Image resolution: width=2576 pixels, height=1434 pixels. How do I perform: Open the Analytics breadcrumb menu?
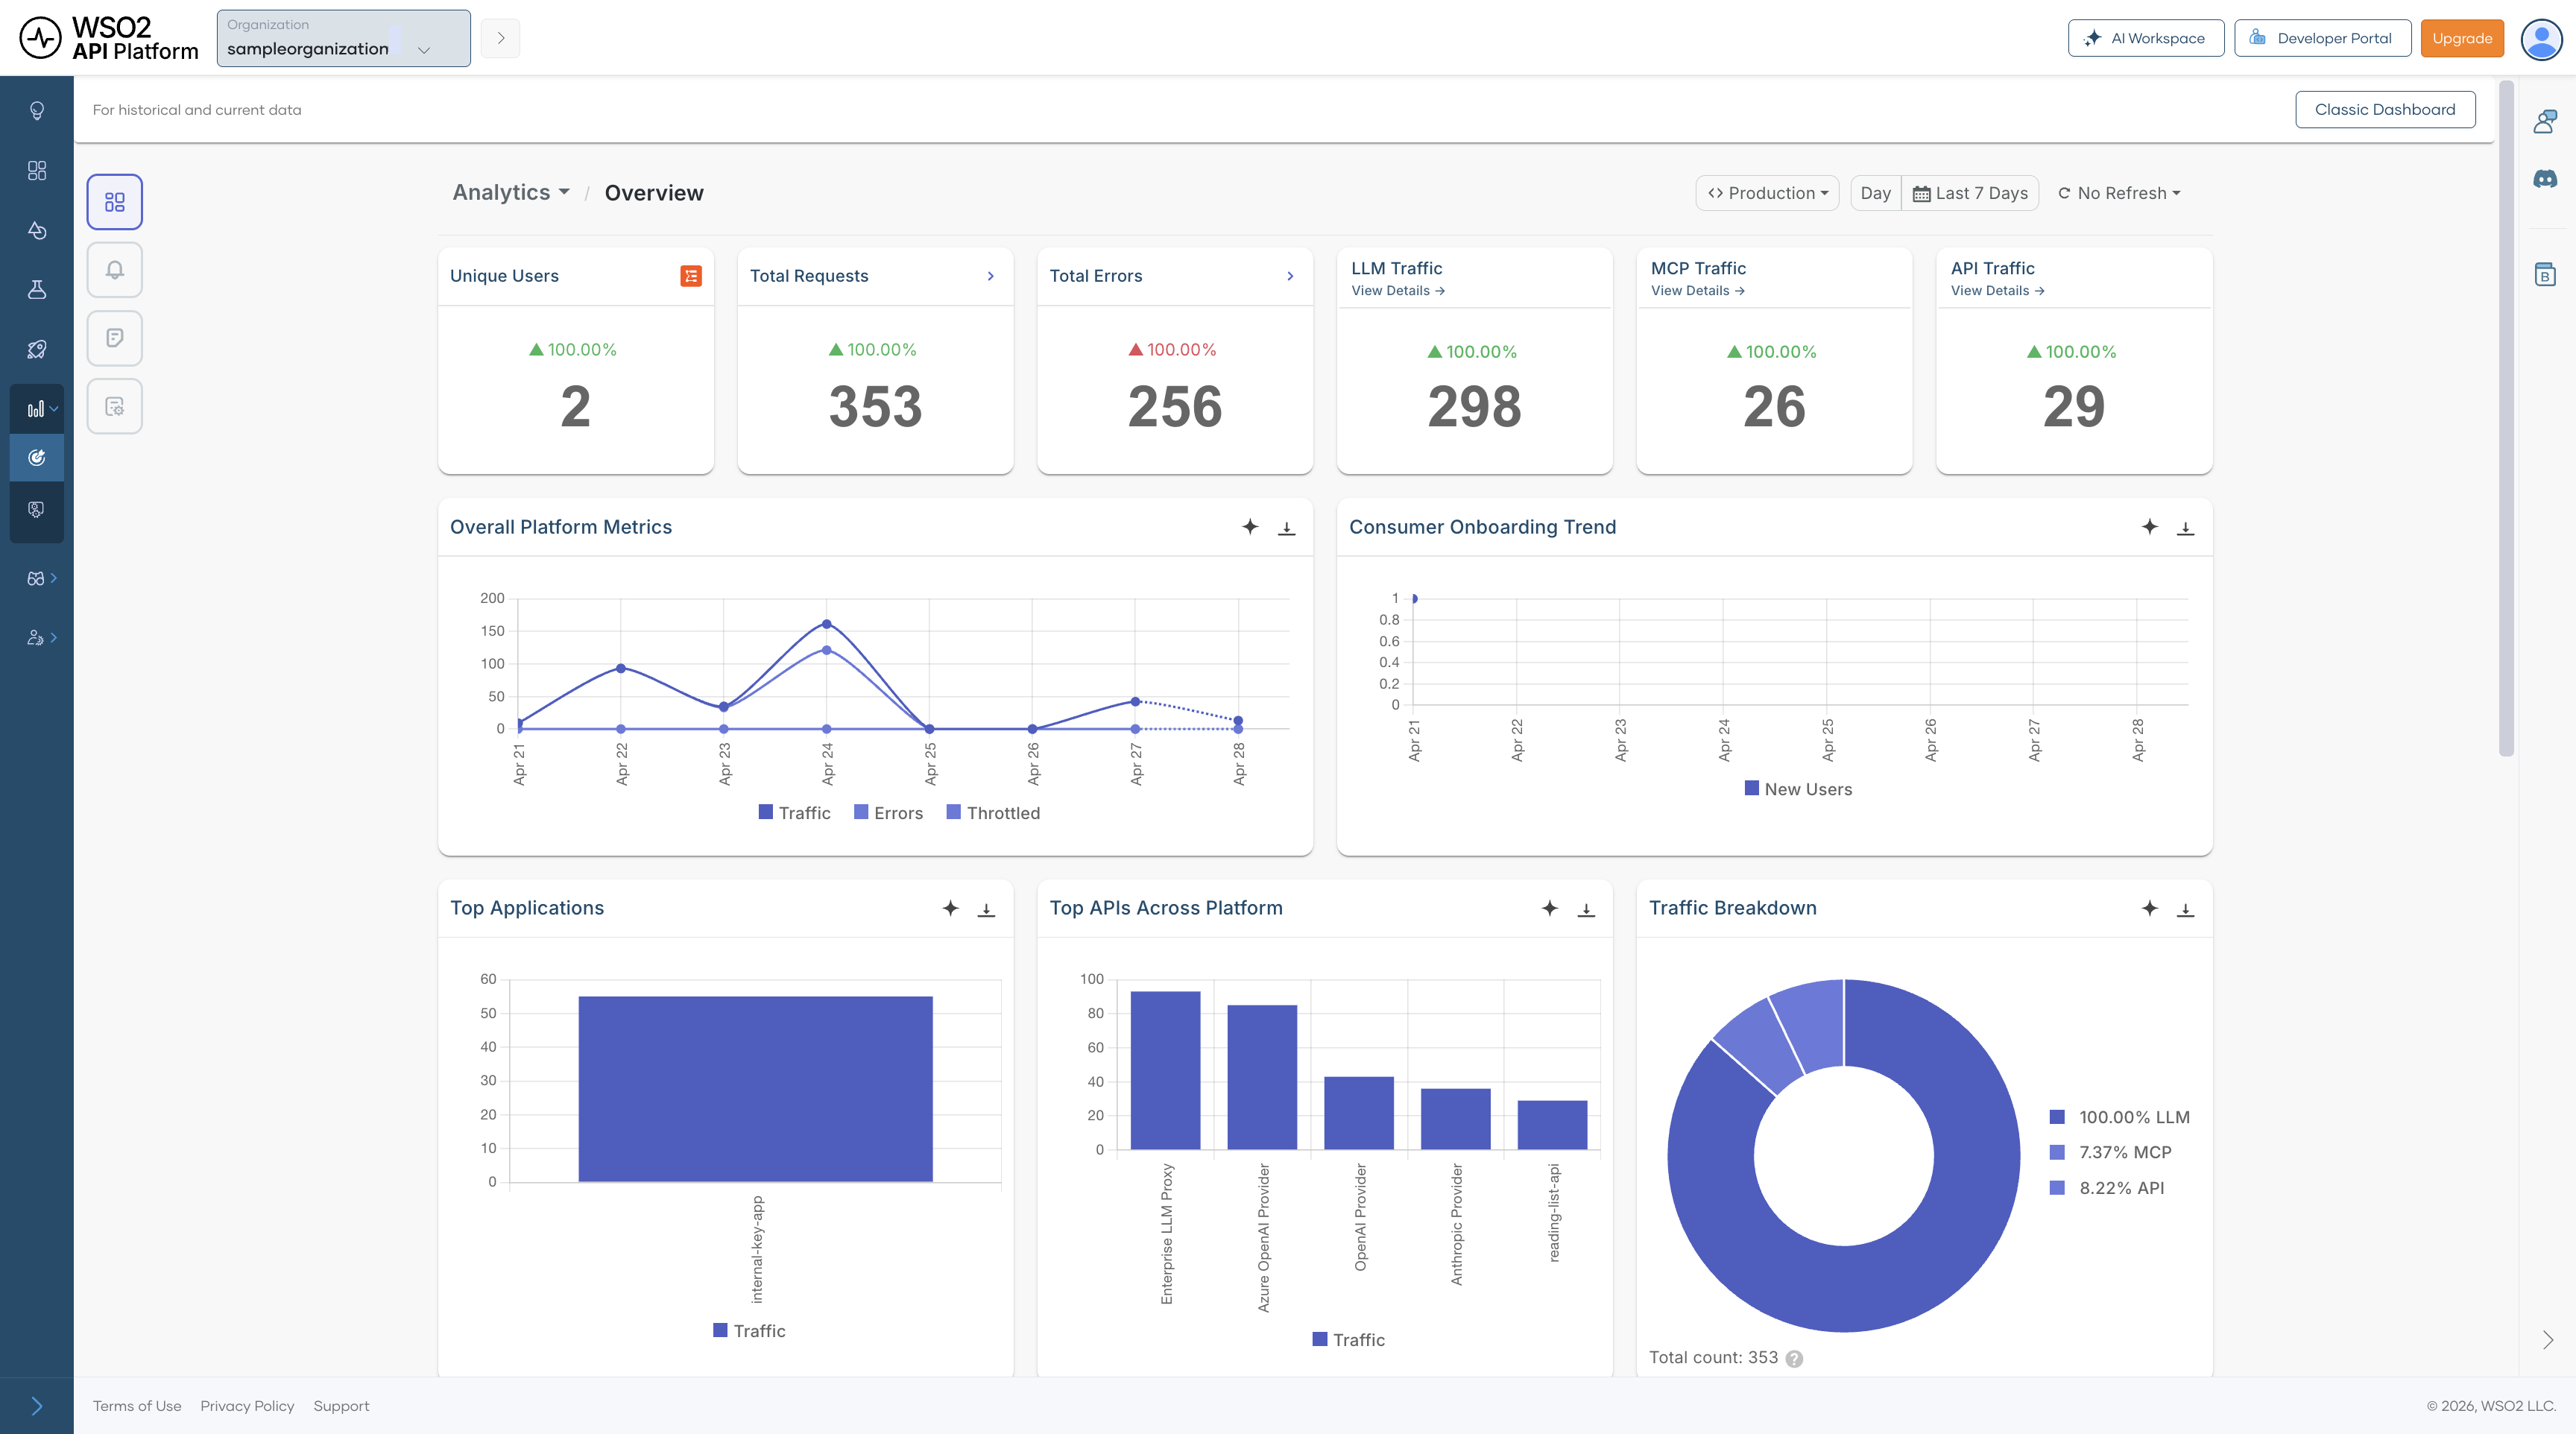tap(510, 193)
